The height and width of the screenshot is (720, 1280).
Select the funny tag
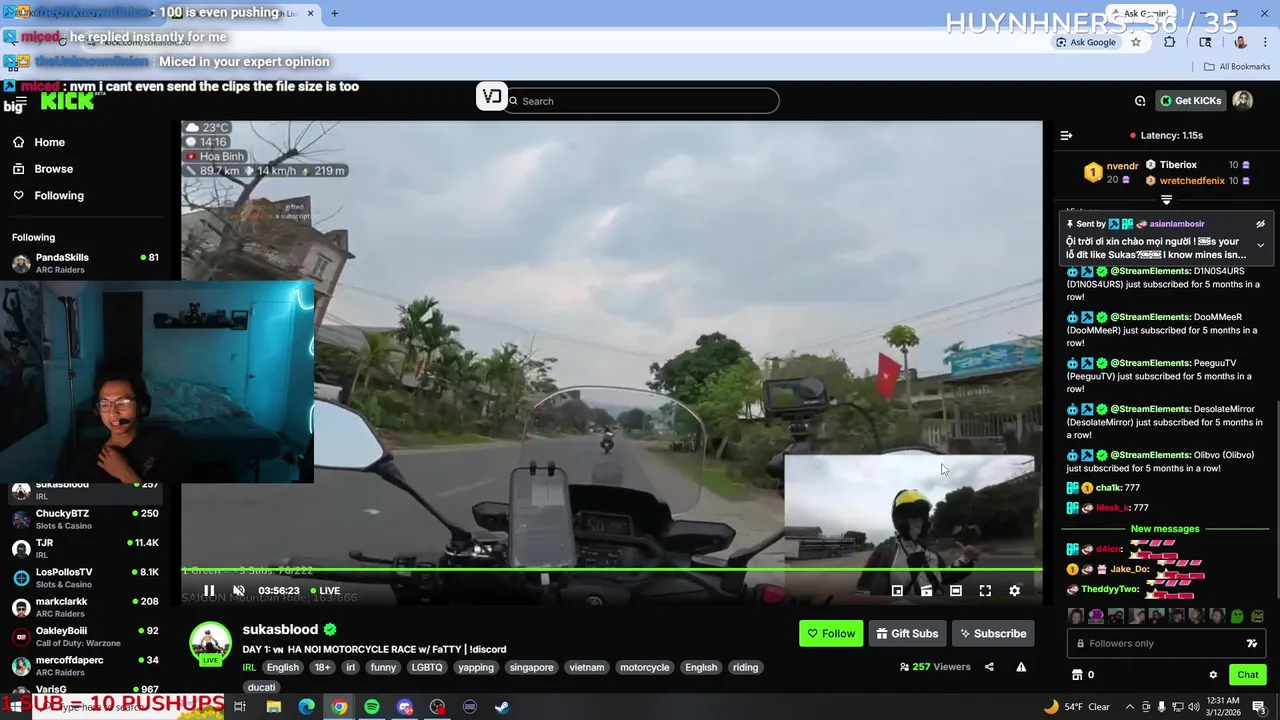(383, 667)
